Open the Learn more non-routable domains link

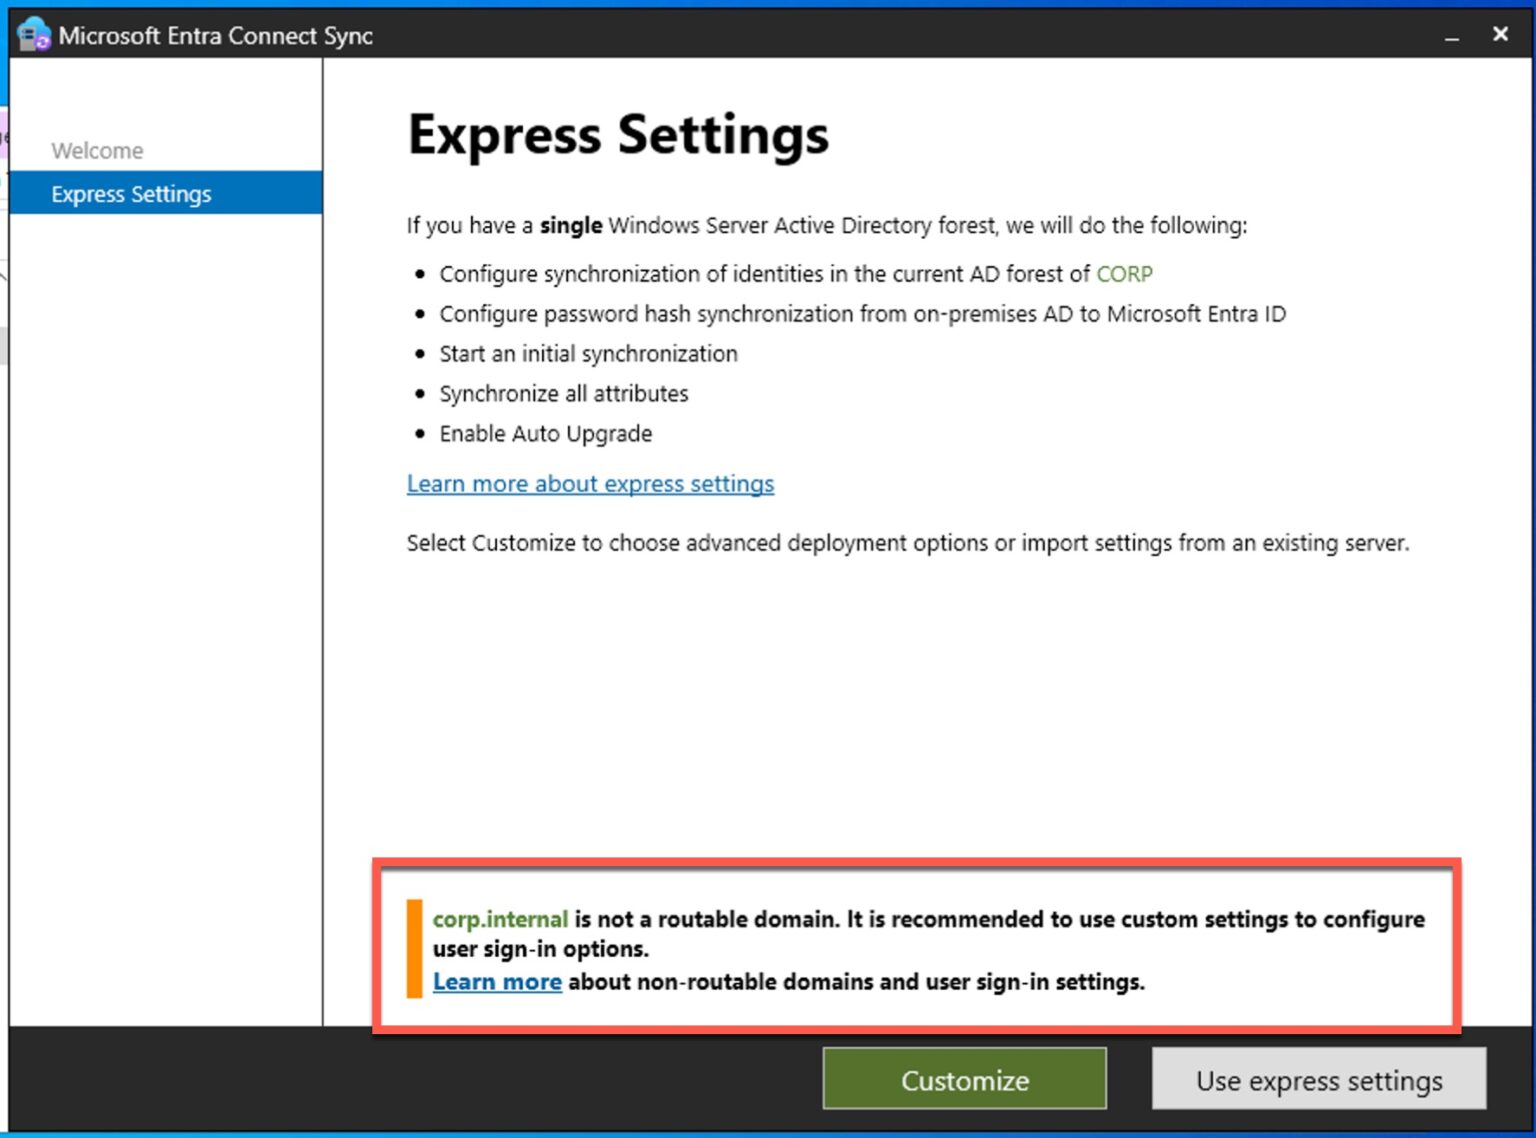click(x=497, y=982)
